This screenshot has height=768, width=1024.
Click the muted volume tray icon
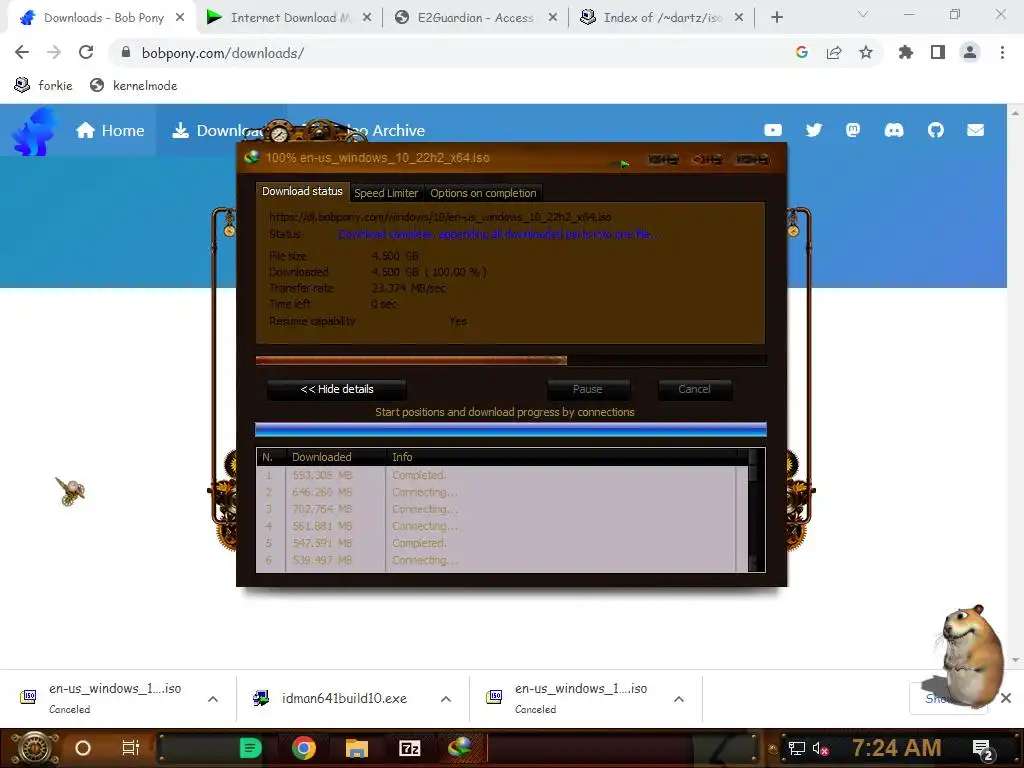(821, 748)
